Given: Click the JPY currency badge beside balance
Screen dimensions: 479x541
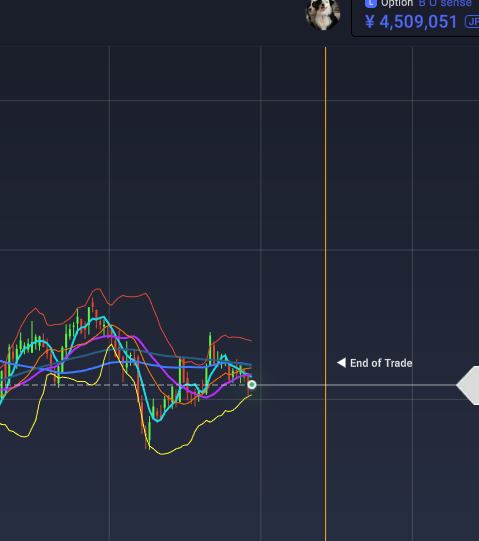Looking at the screenshot, I should [x=472, y=22].
